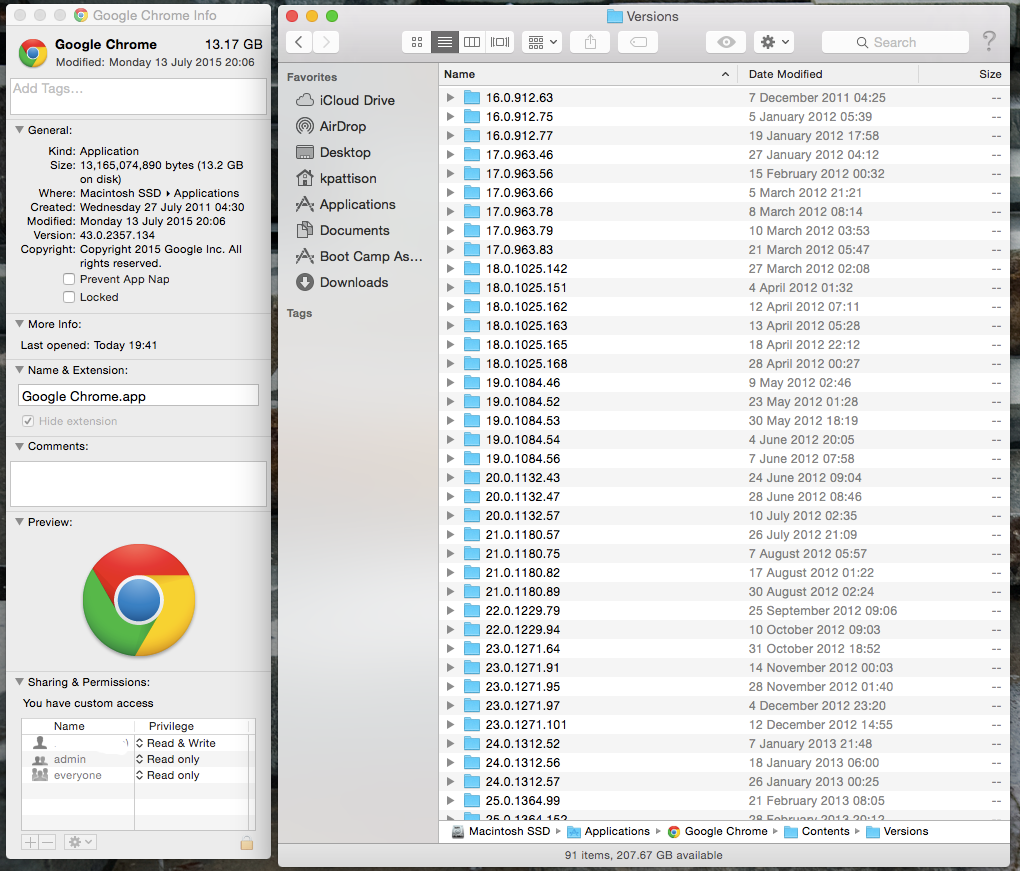1020x871 pixels.
Task: Click the Comments text box
Action: click(x=139, y=484)
